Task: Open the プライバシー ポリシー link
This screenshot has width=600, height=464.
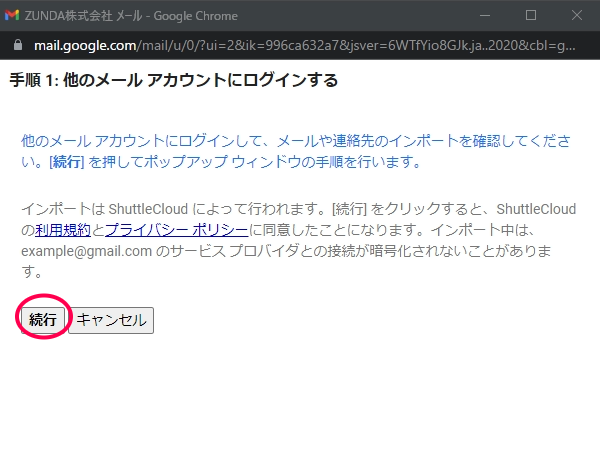Action: (x=177, y=230)
